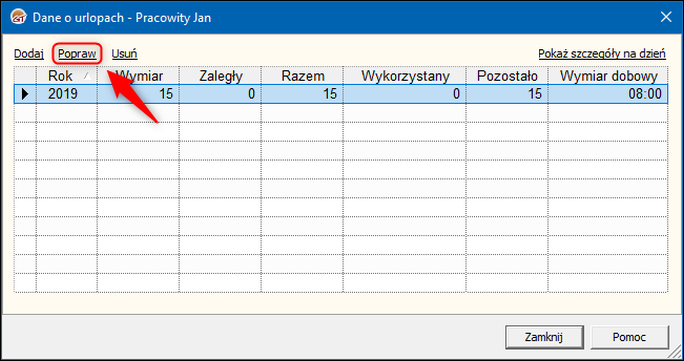Screen dimensions: 684x361
Task: Click the Razem column header
Action: 302,76
